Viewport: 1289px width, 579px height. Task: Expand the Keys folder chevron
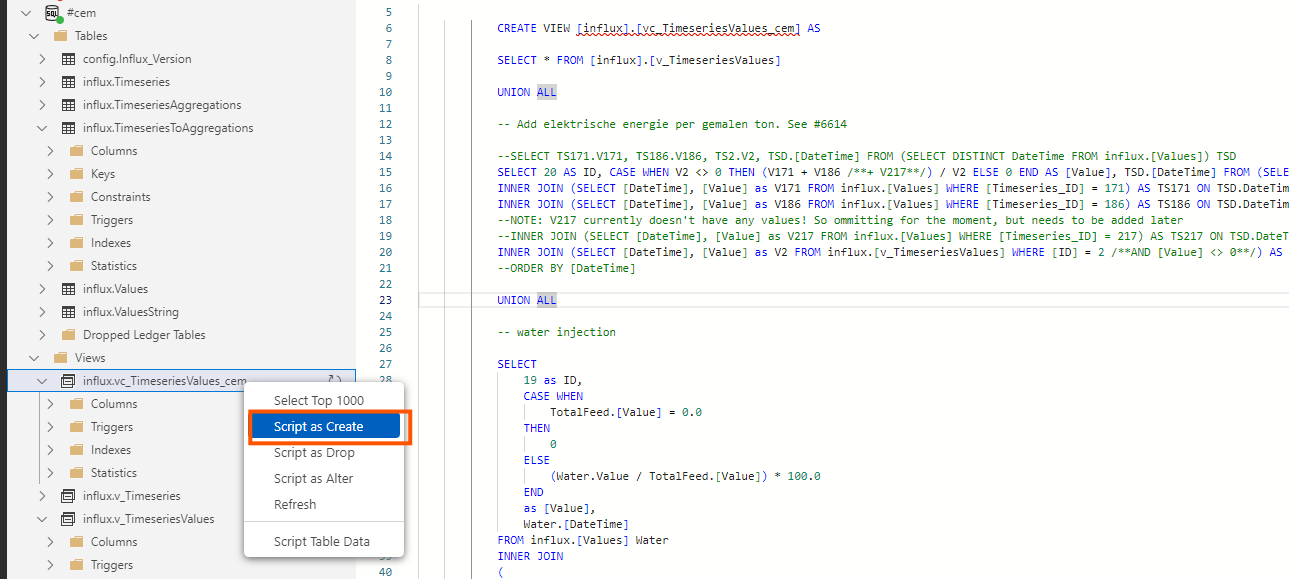click(50, 174)
